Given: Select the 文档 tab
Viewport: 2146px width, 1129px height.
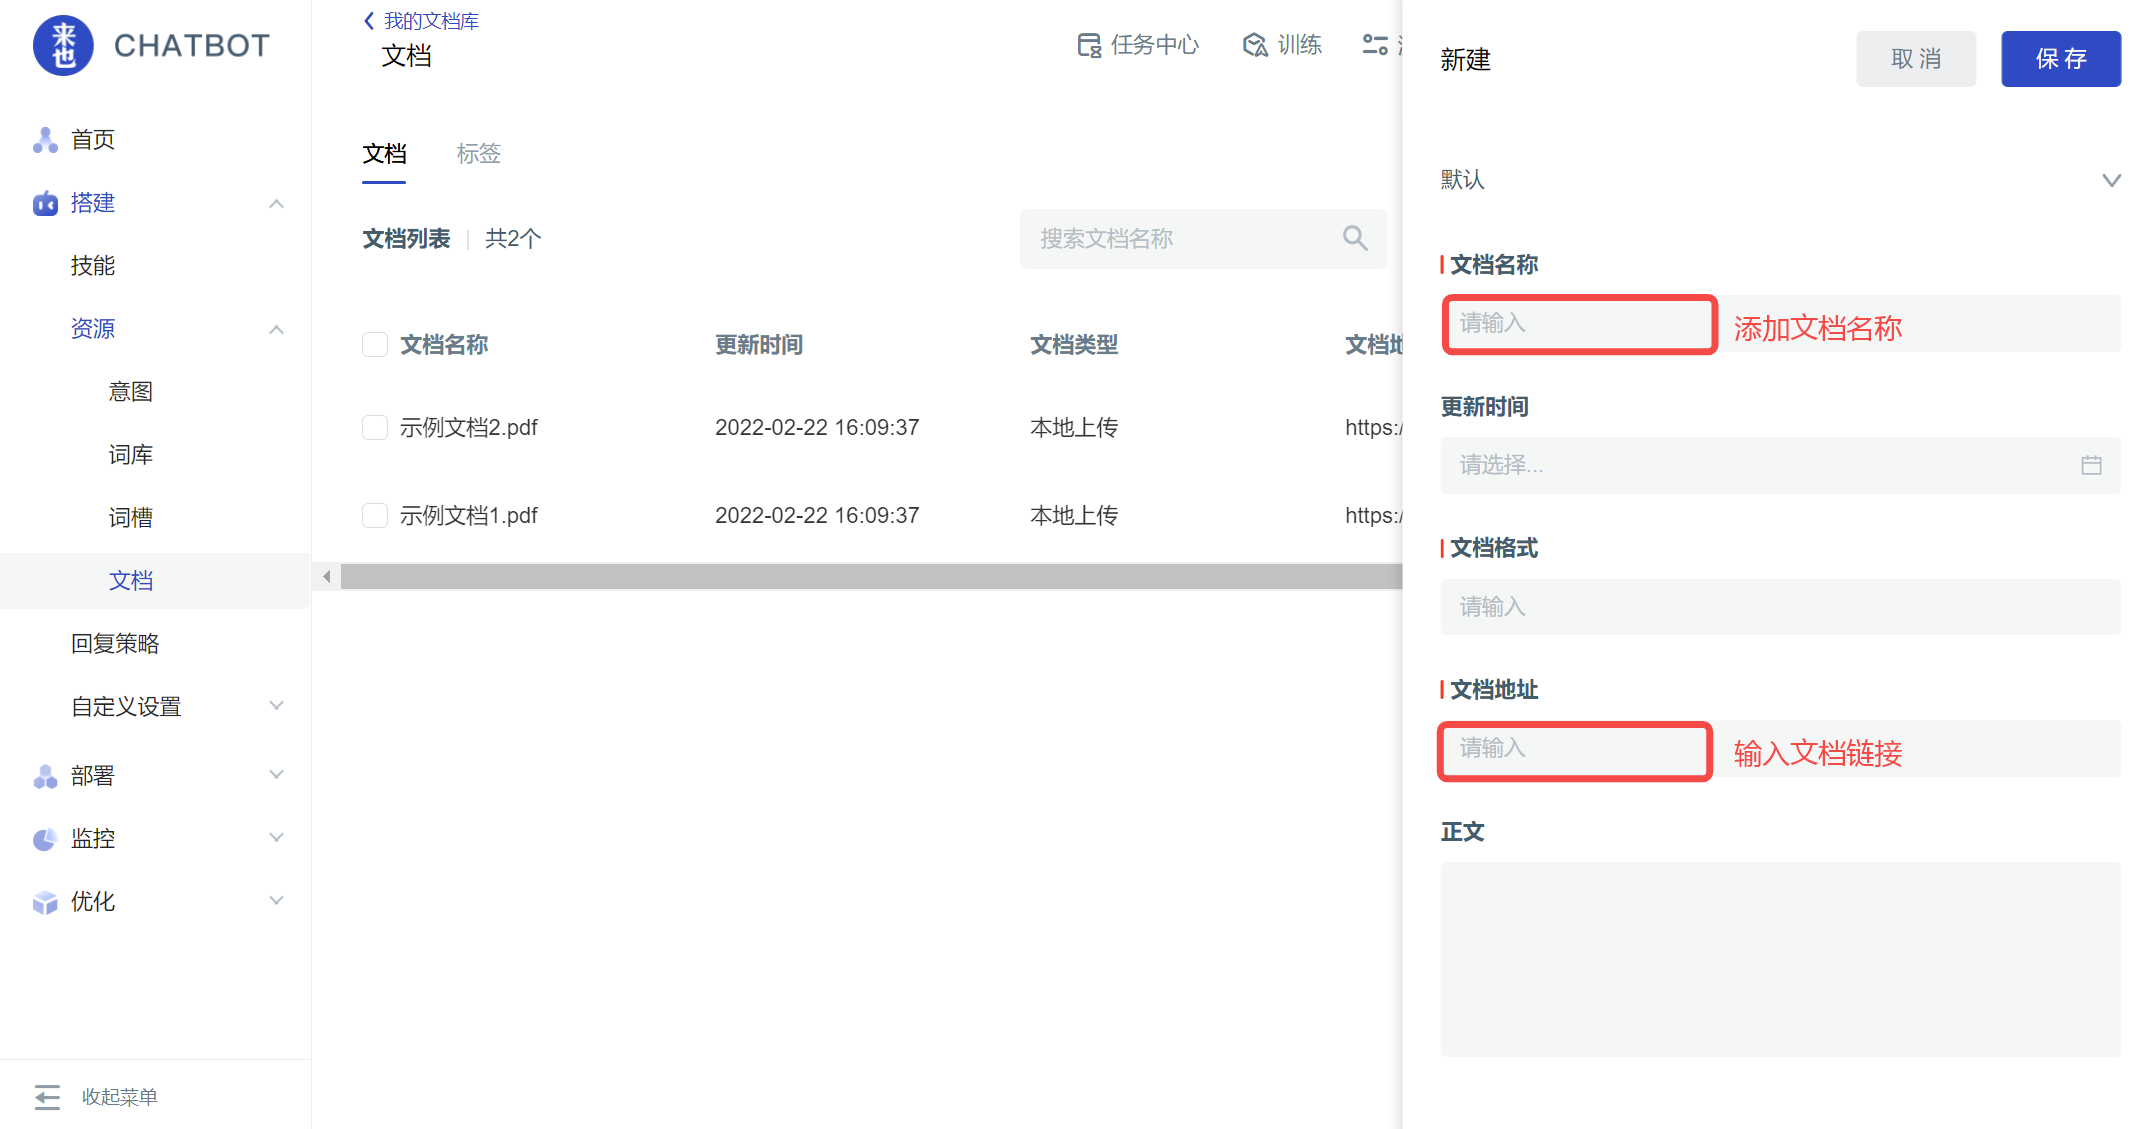Looking at the screenshot, I should [x=384, y=154].
